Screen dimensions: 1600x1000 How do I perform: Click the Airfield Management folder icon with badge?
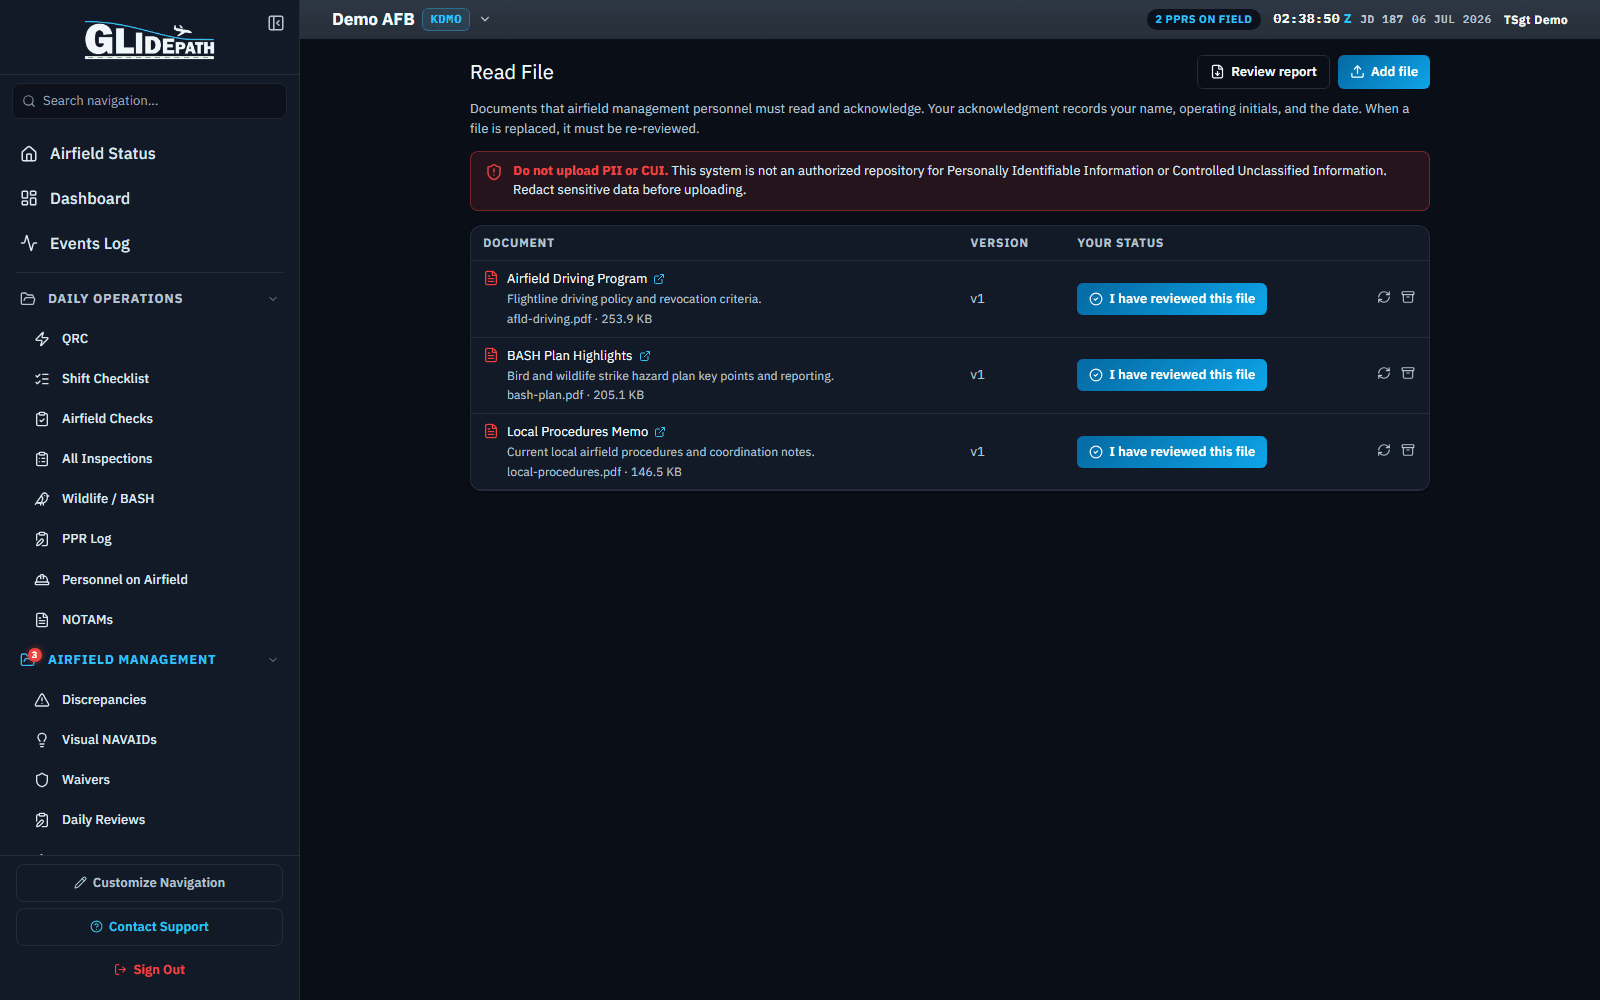tap(29, 659)
